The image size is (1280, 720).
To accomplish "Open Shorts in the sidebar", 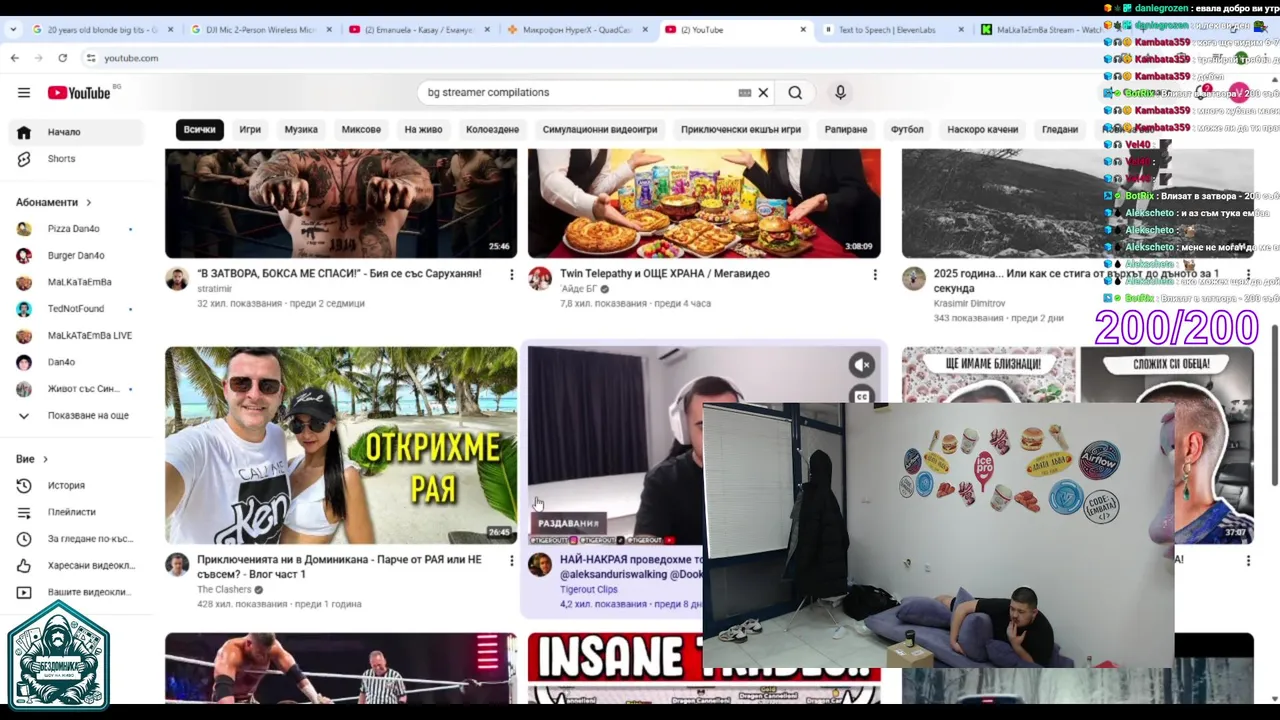I will point(75,159).
